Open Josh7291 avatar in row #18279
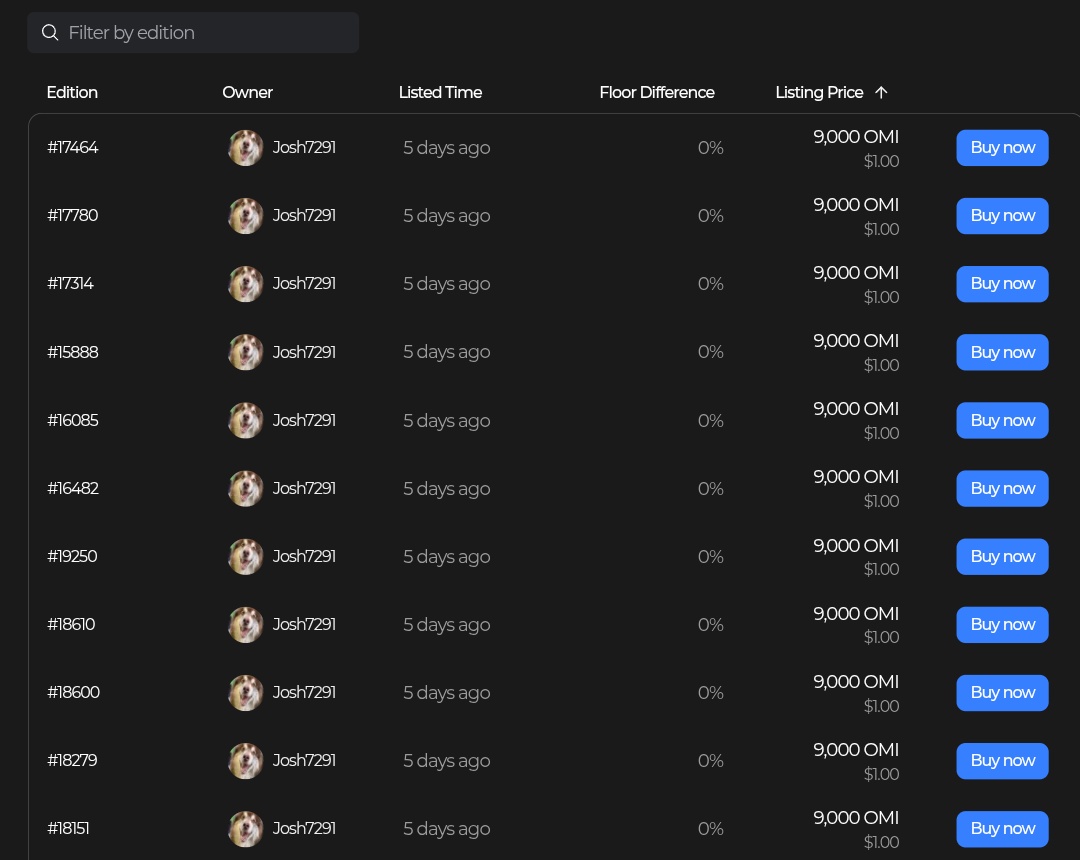This screenshot has width=1080, height=860. (x=245, y=761)
